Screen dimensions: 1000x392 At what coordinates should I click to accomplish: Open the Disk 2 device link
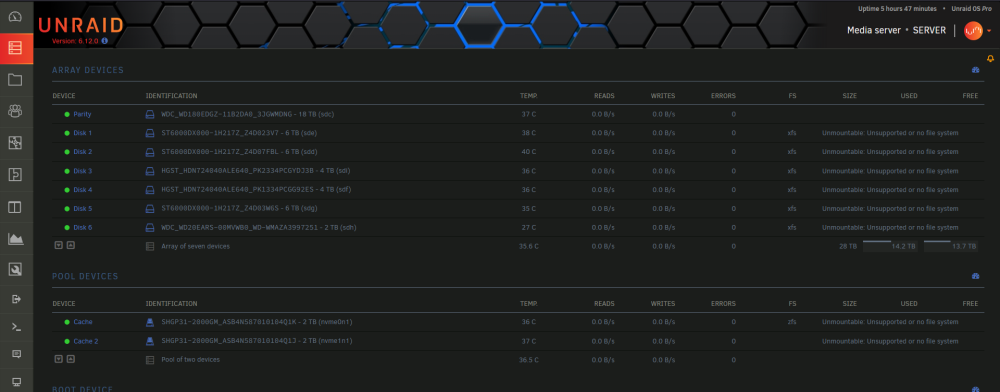tap(83, 152)
